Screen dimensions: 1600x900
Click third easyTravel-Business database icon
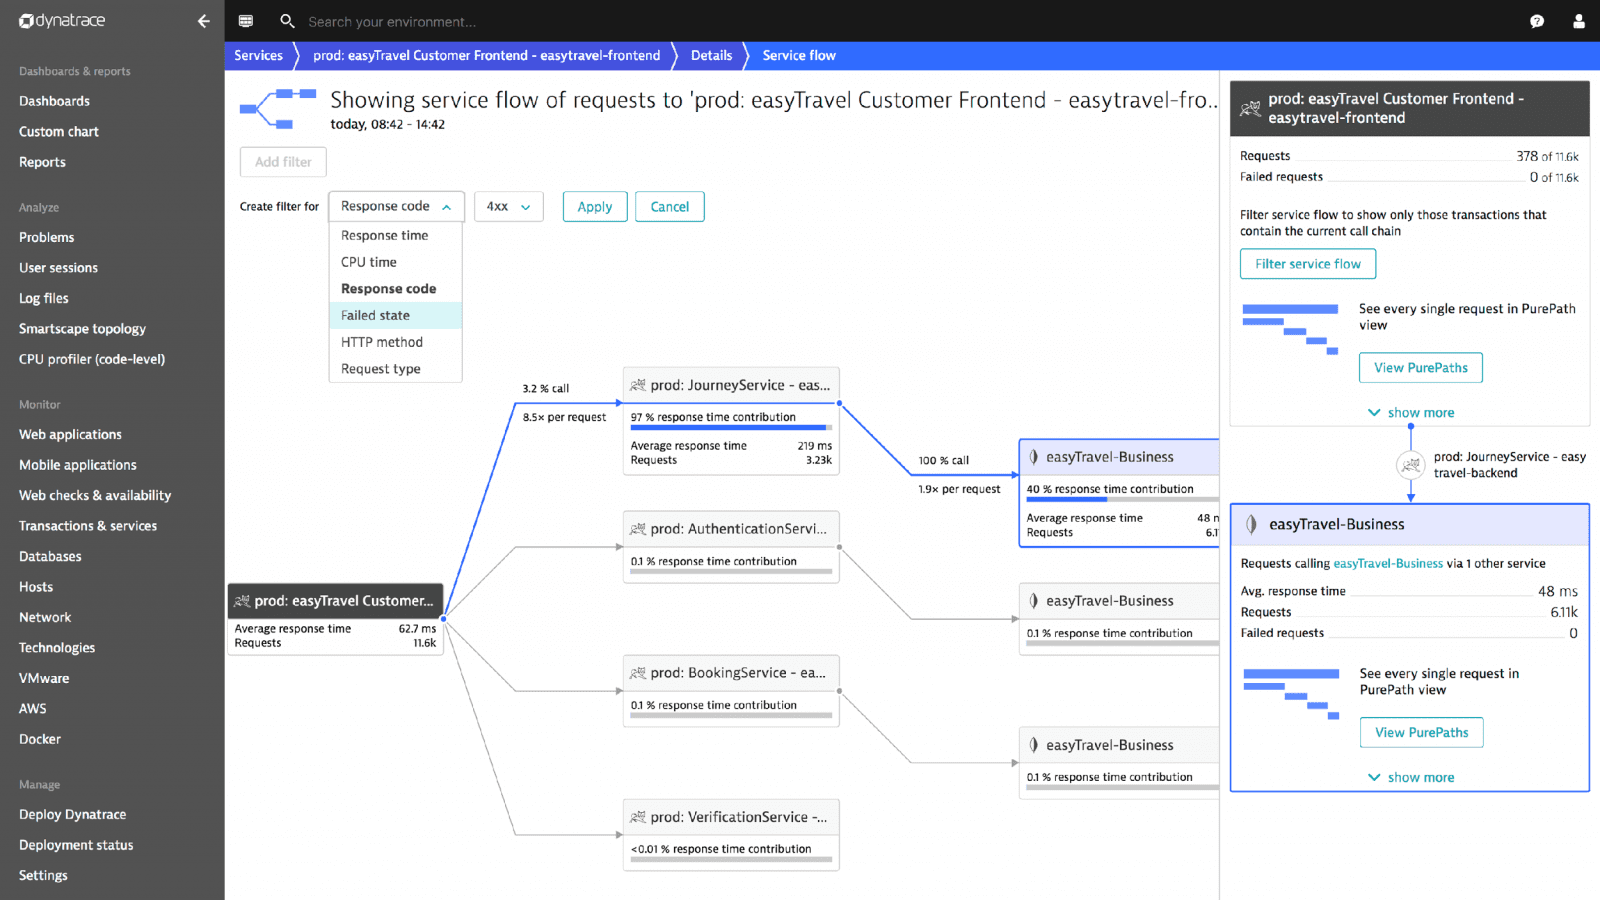coord(1034,745)
